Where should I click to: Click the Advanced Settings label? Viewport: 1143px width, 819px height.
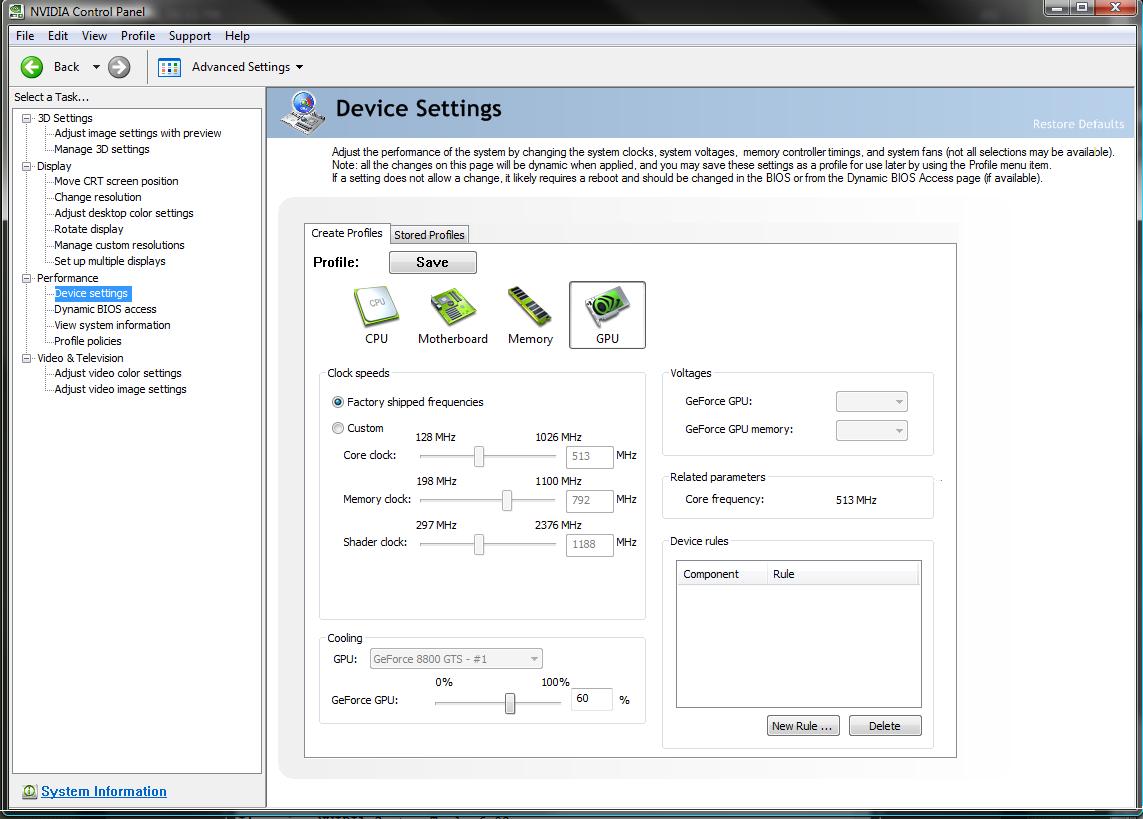(241, 67)
